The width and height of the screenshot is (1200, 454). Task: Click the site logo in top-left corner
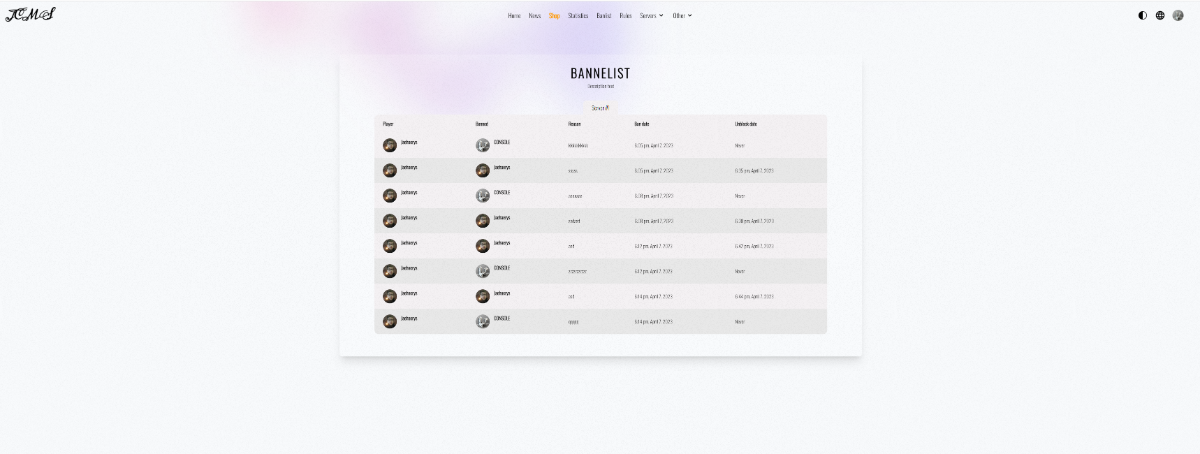pos(30,14)
